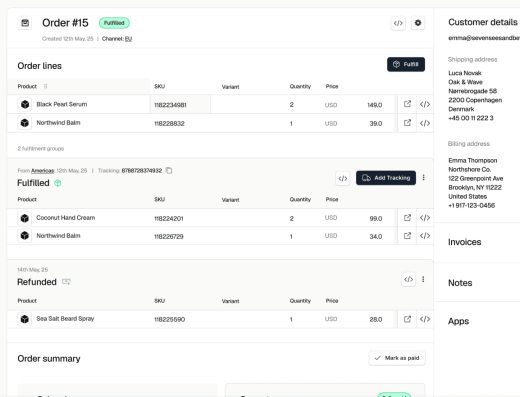Click the Channel link in the order header

(x=128, y=39)
